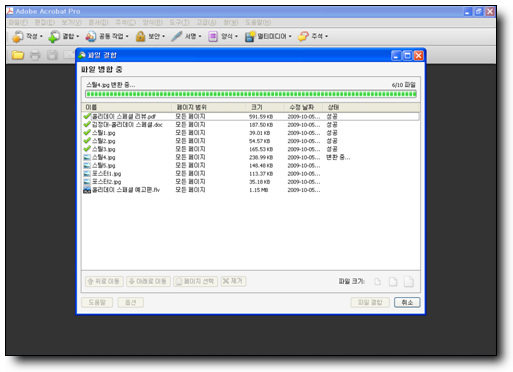513x372 pixels.
Task: Click the green check icon of the .pdf row
Action: click(87, 116)
